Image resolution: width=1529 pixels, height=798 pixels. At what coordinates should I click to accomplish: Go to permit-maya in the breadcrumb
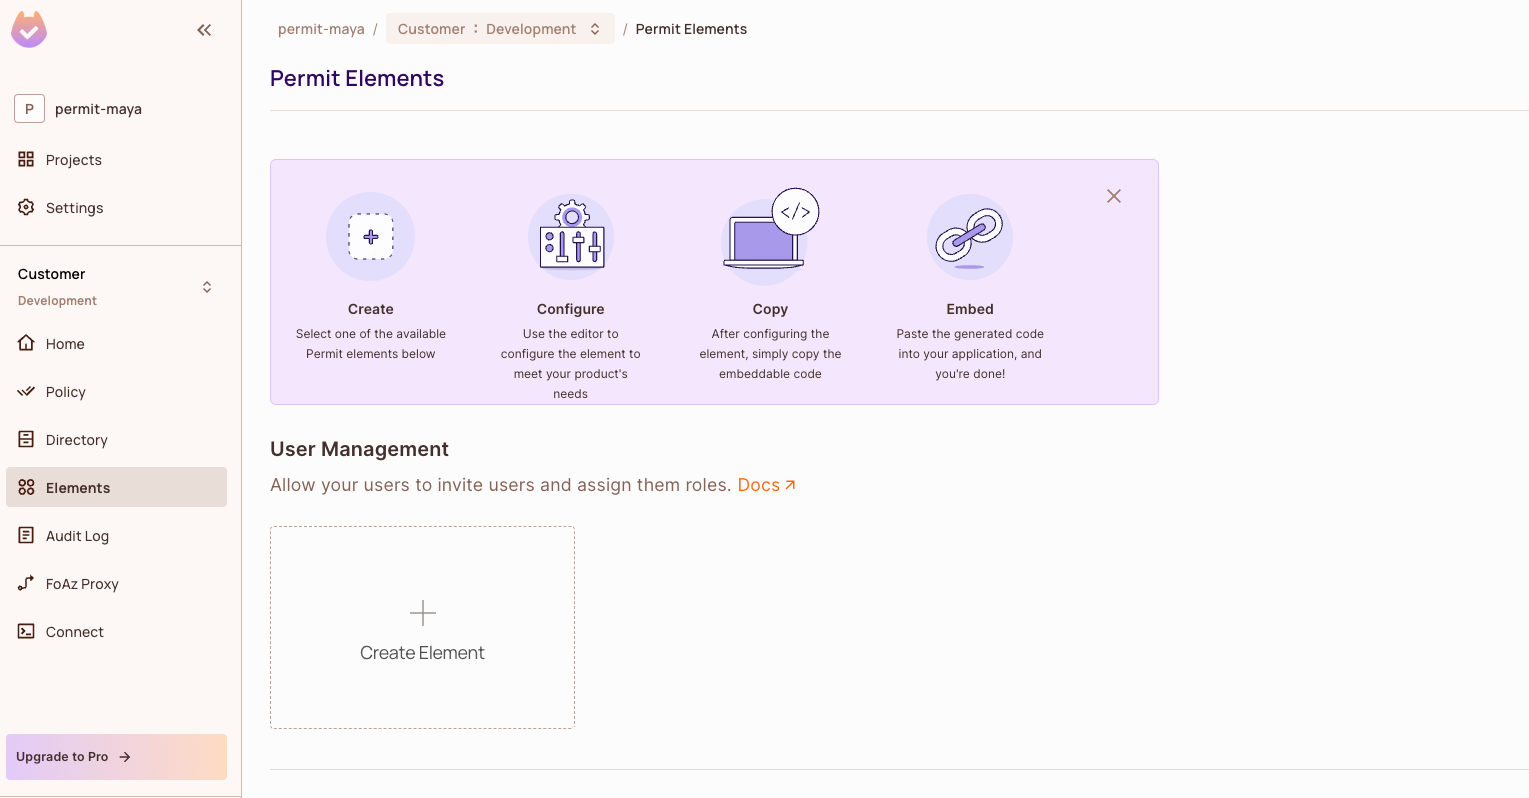pos(321,28)
